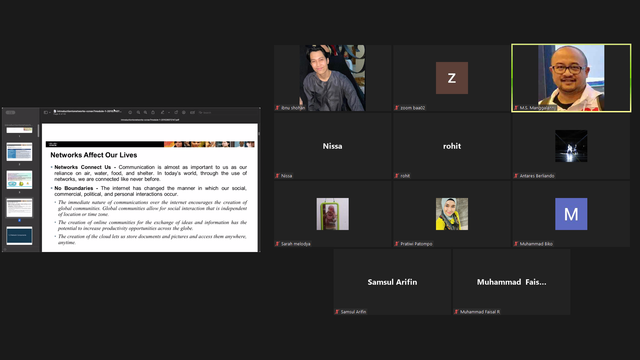The height and width of the screenshot is (360, 640).
Task: Open the sidebar view menu in Preview toolbar
Action: [46, 112]
